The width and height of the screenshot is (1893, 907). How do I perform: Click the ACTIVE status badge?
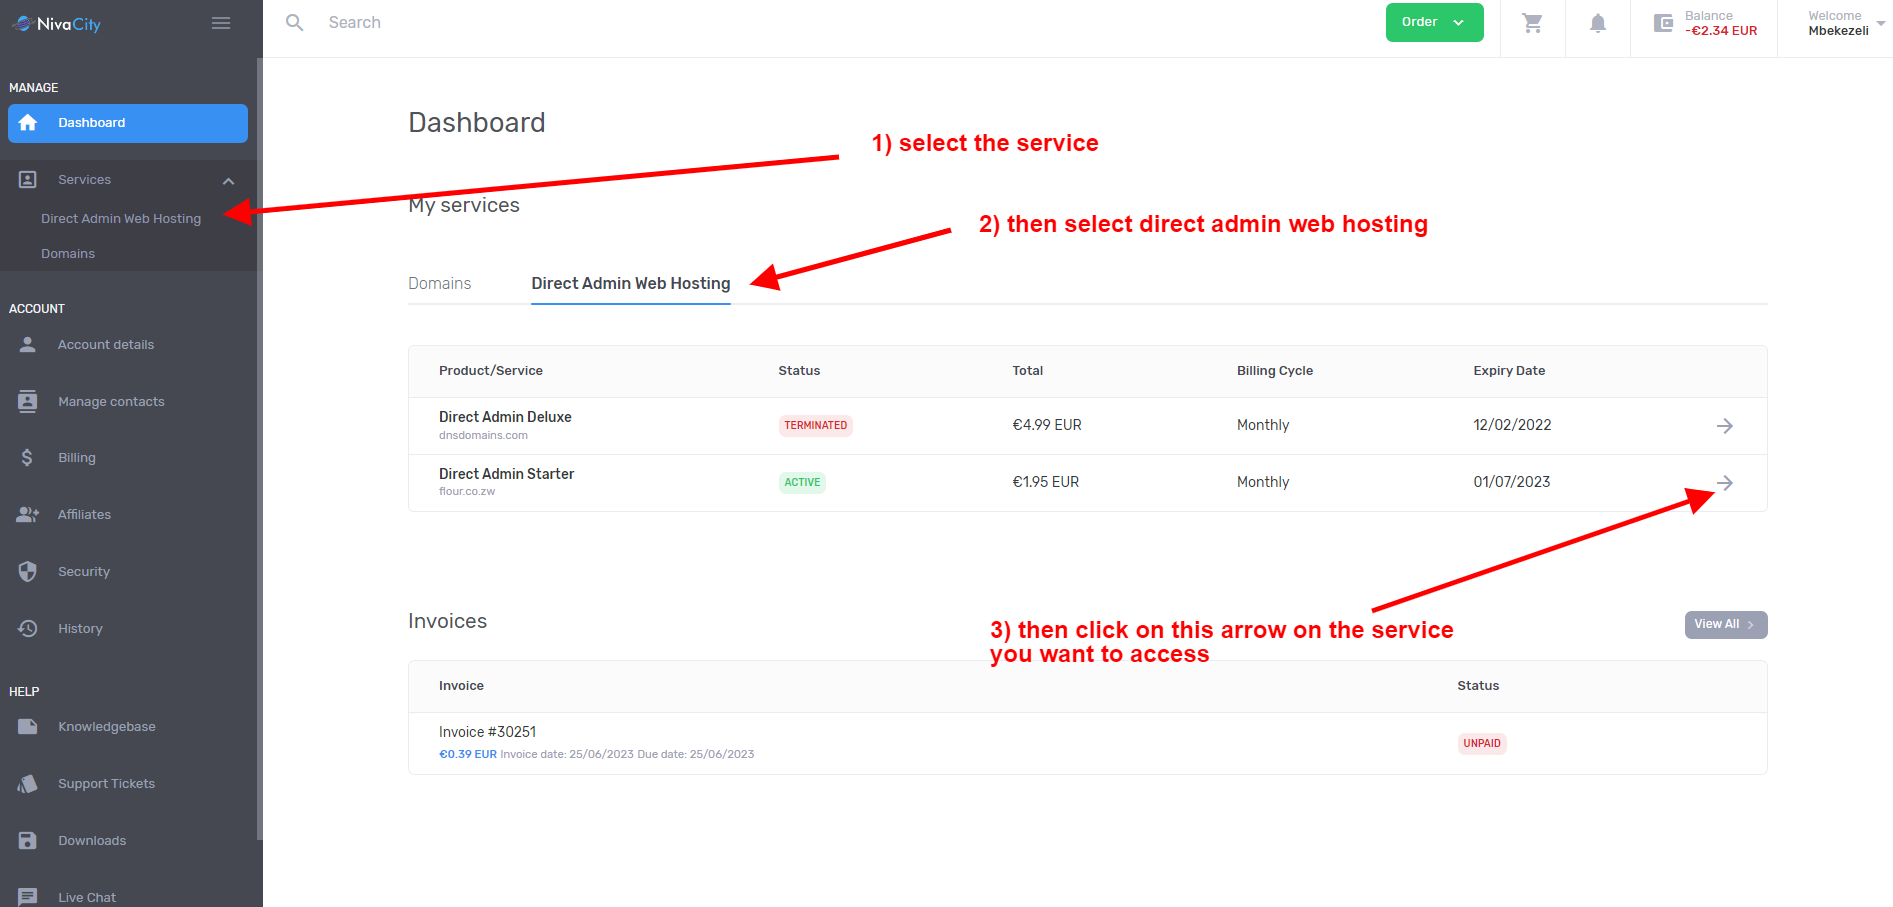[802, 483]
